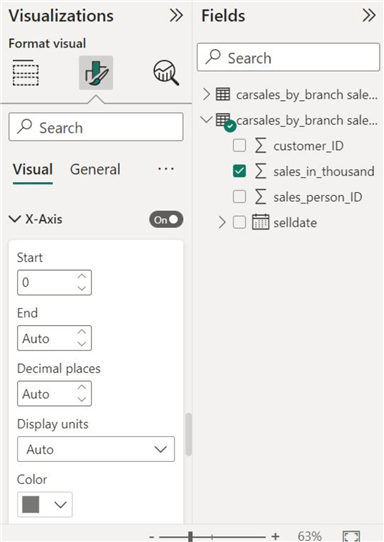The image size is (384, 542).
Task: Click the 63% zoom level text
Action: 309,536
